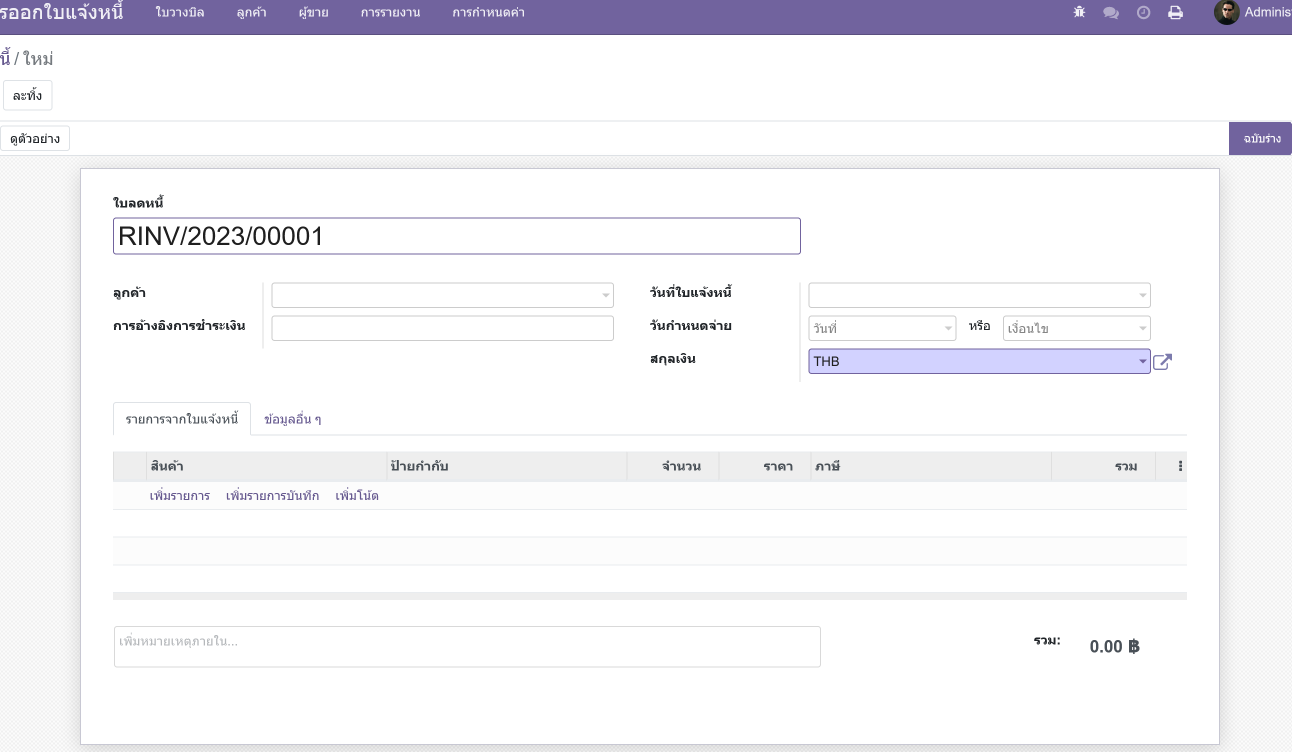Screen dimensions: 1292x752
Task: Click the เพิ่มโน้ต add note link
Action: [x=357, y=496]
